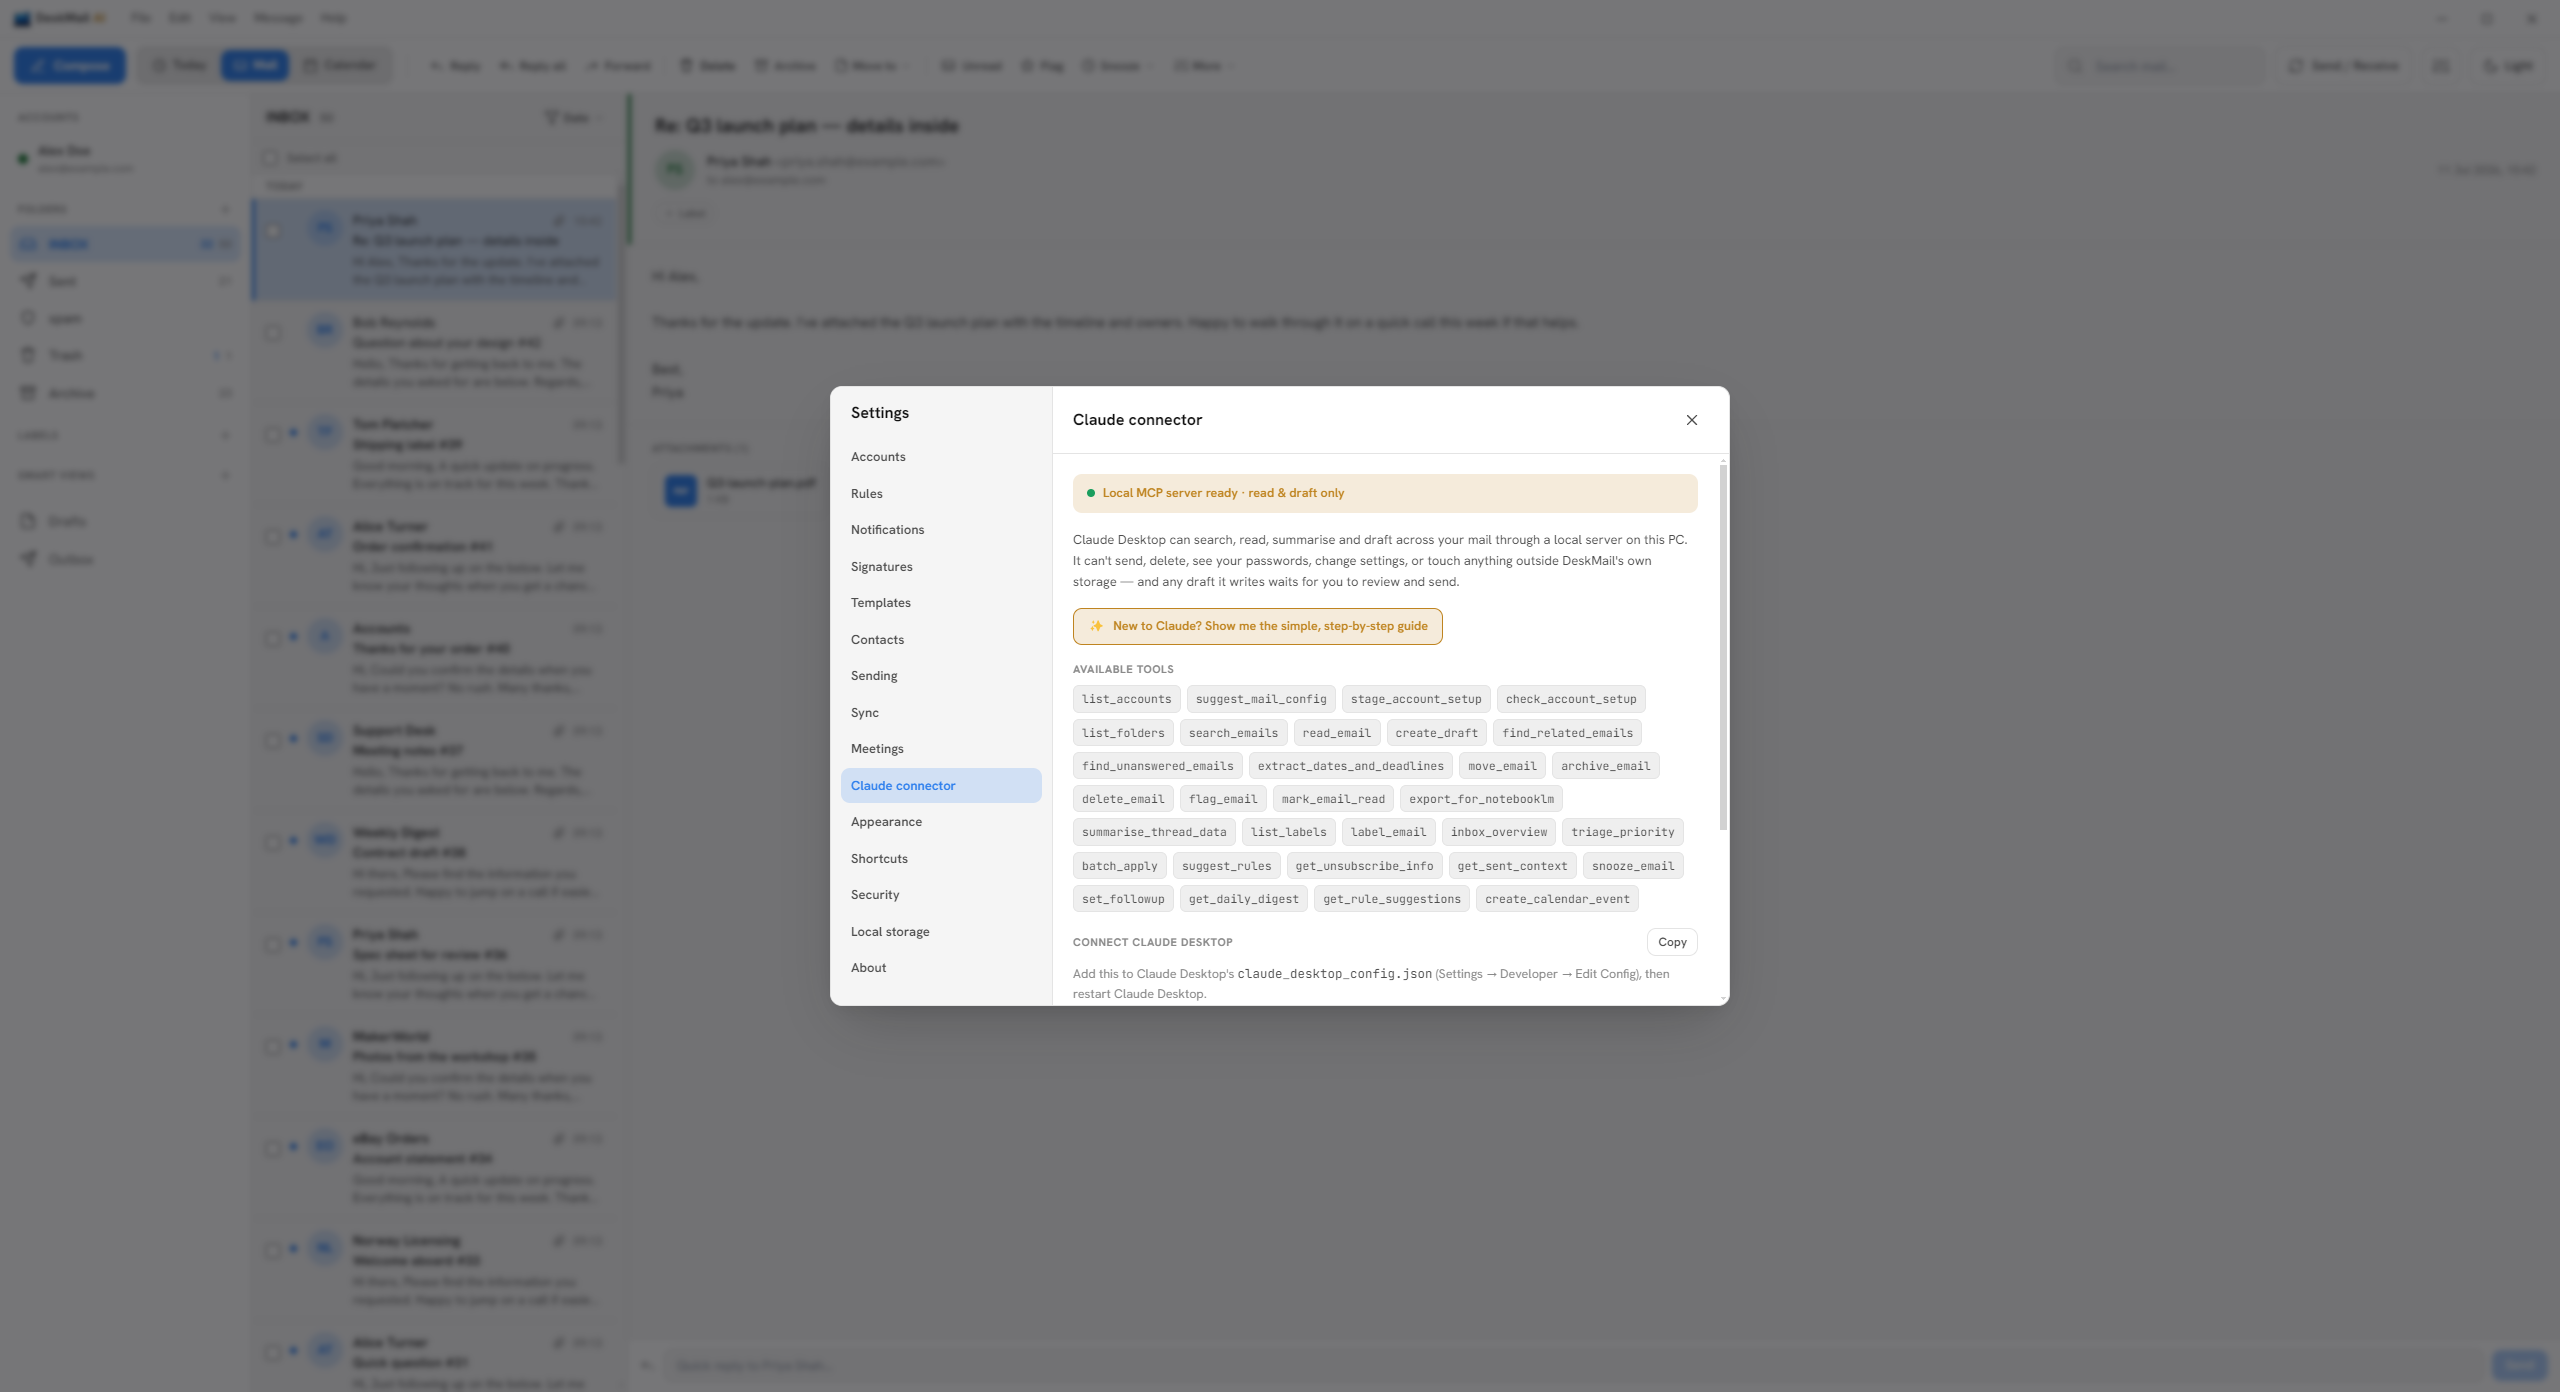
Task: Click the mark_email_read tool chip
Action: click(1333, 799)
